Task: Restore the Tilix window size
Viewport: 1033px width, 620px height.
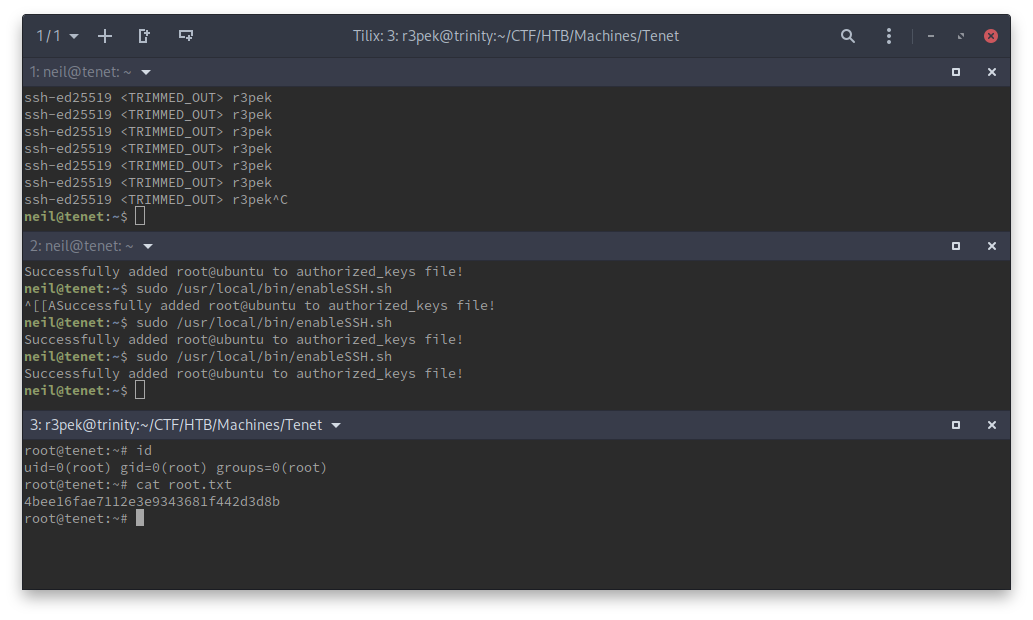Action: pos(961,36)
